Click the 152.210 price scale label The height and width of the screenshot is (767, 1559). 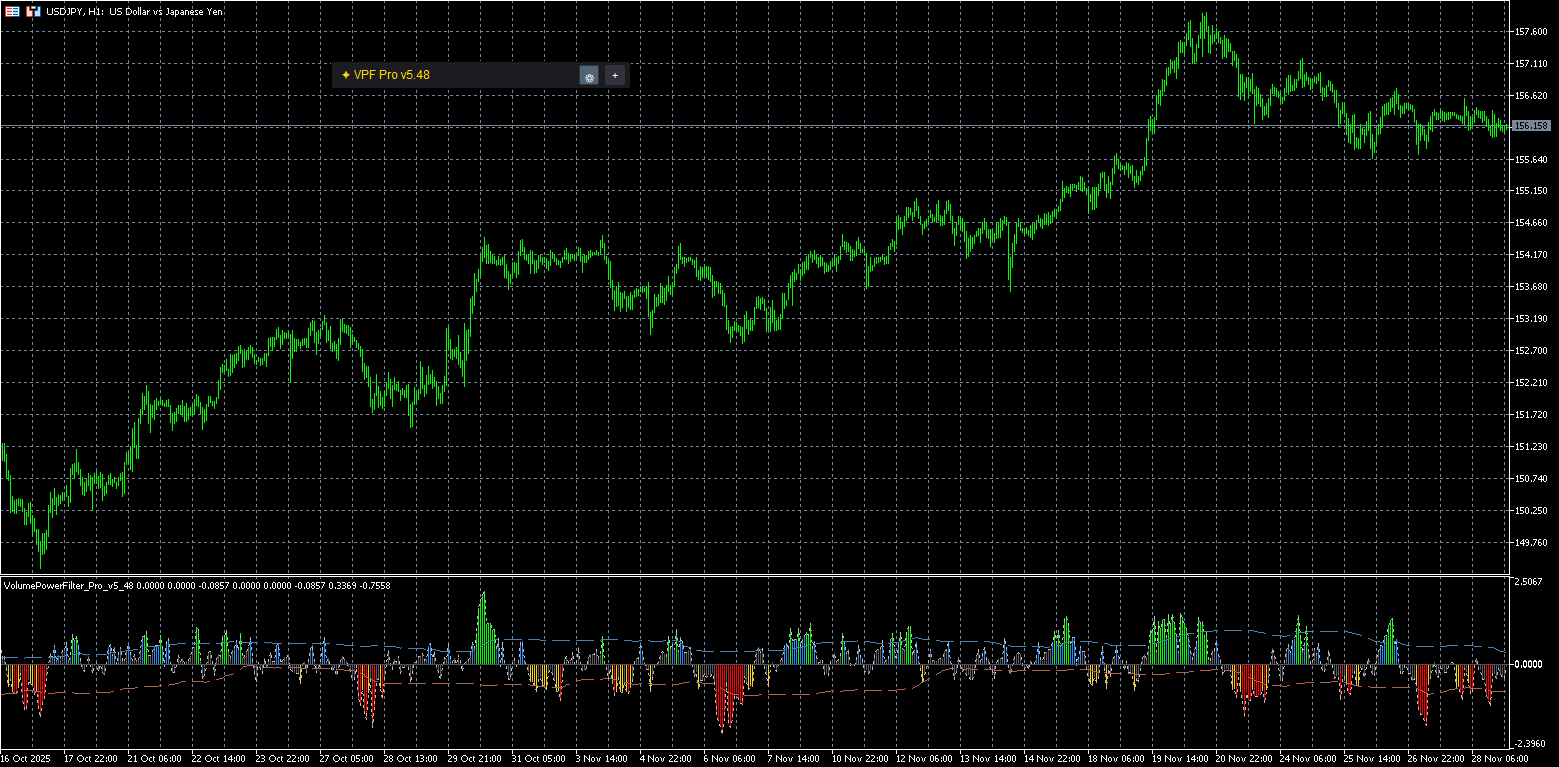click(1531, 383)
